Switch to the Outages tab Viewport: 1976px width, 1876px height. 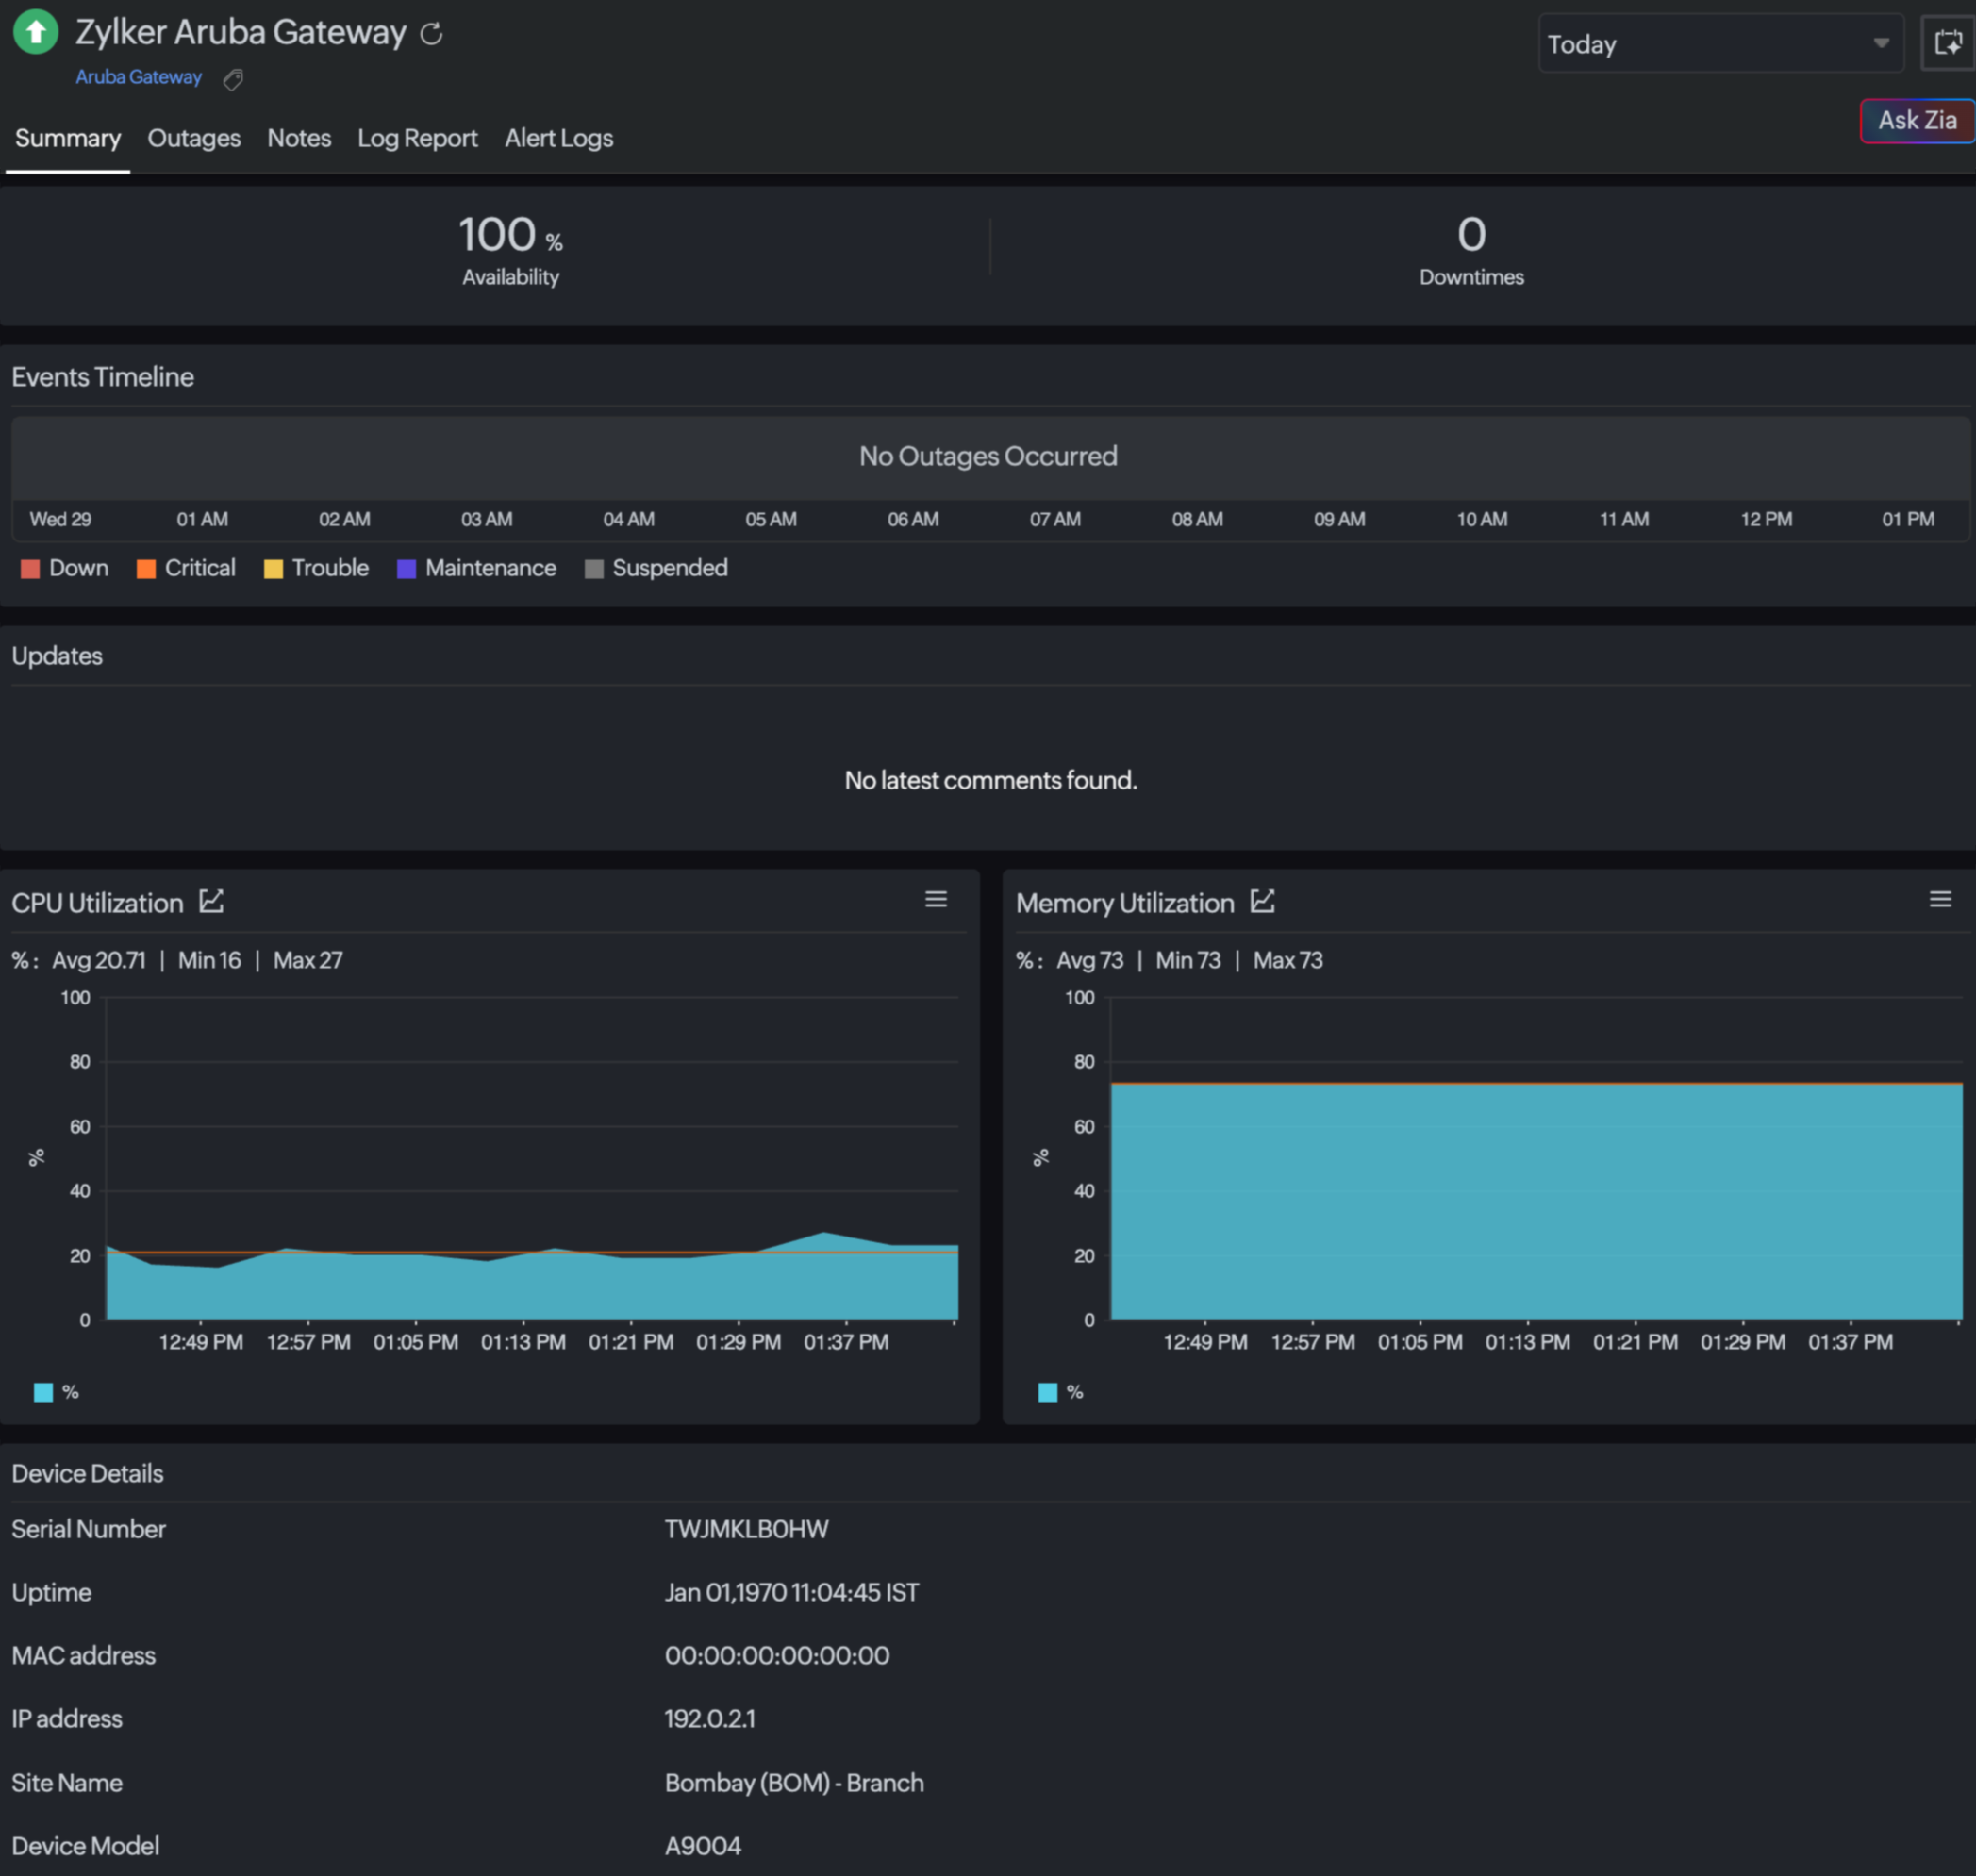(194, 138)
